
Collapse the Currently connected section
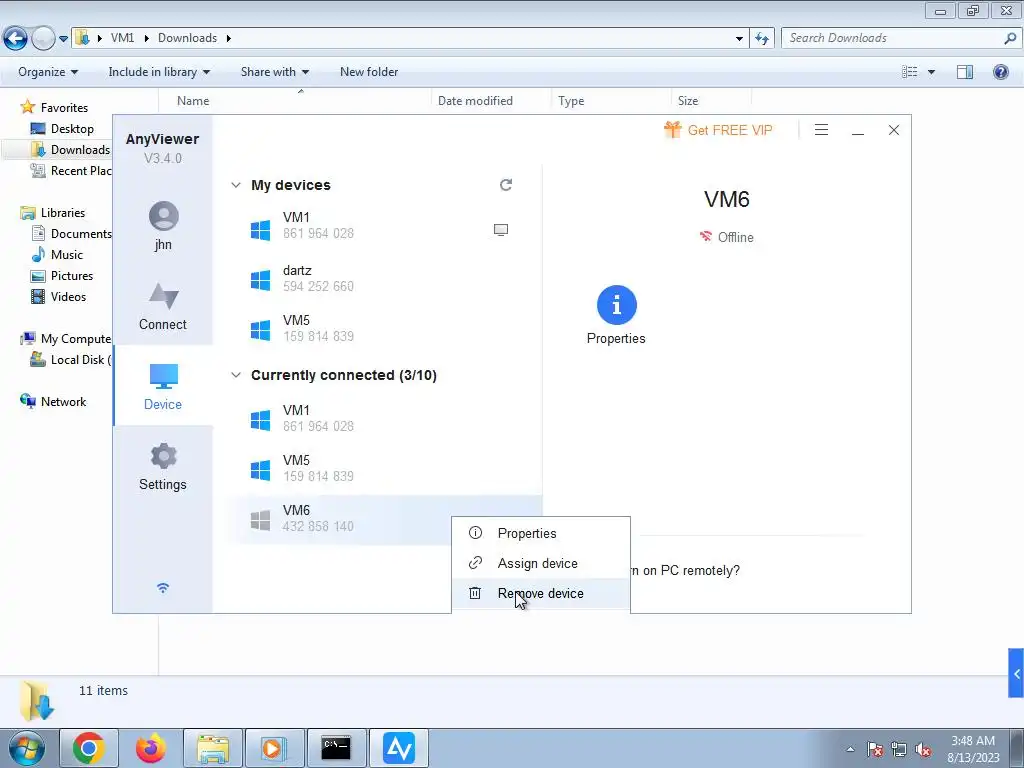pos(236,375)
